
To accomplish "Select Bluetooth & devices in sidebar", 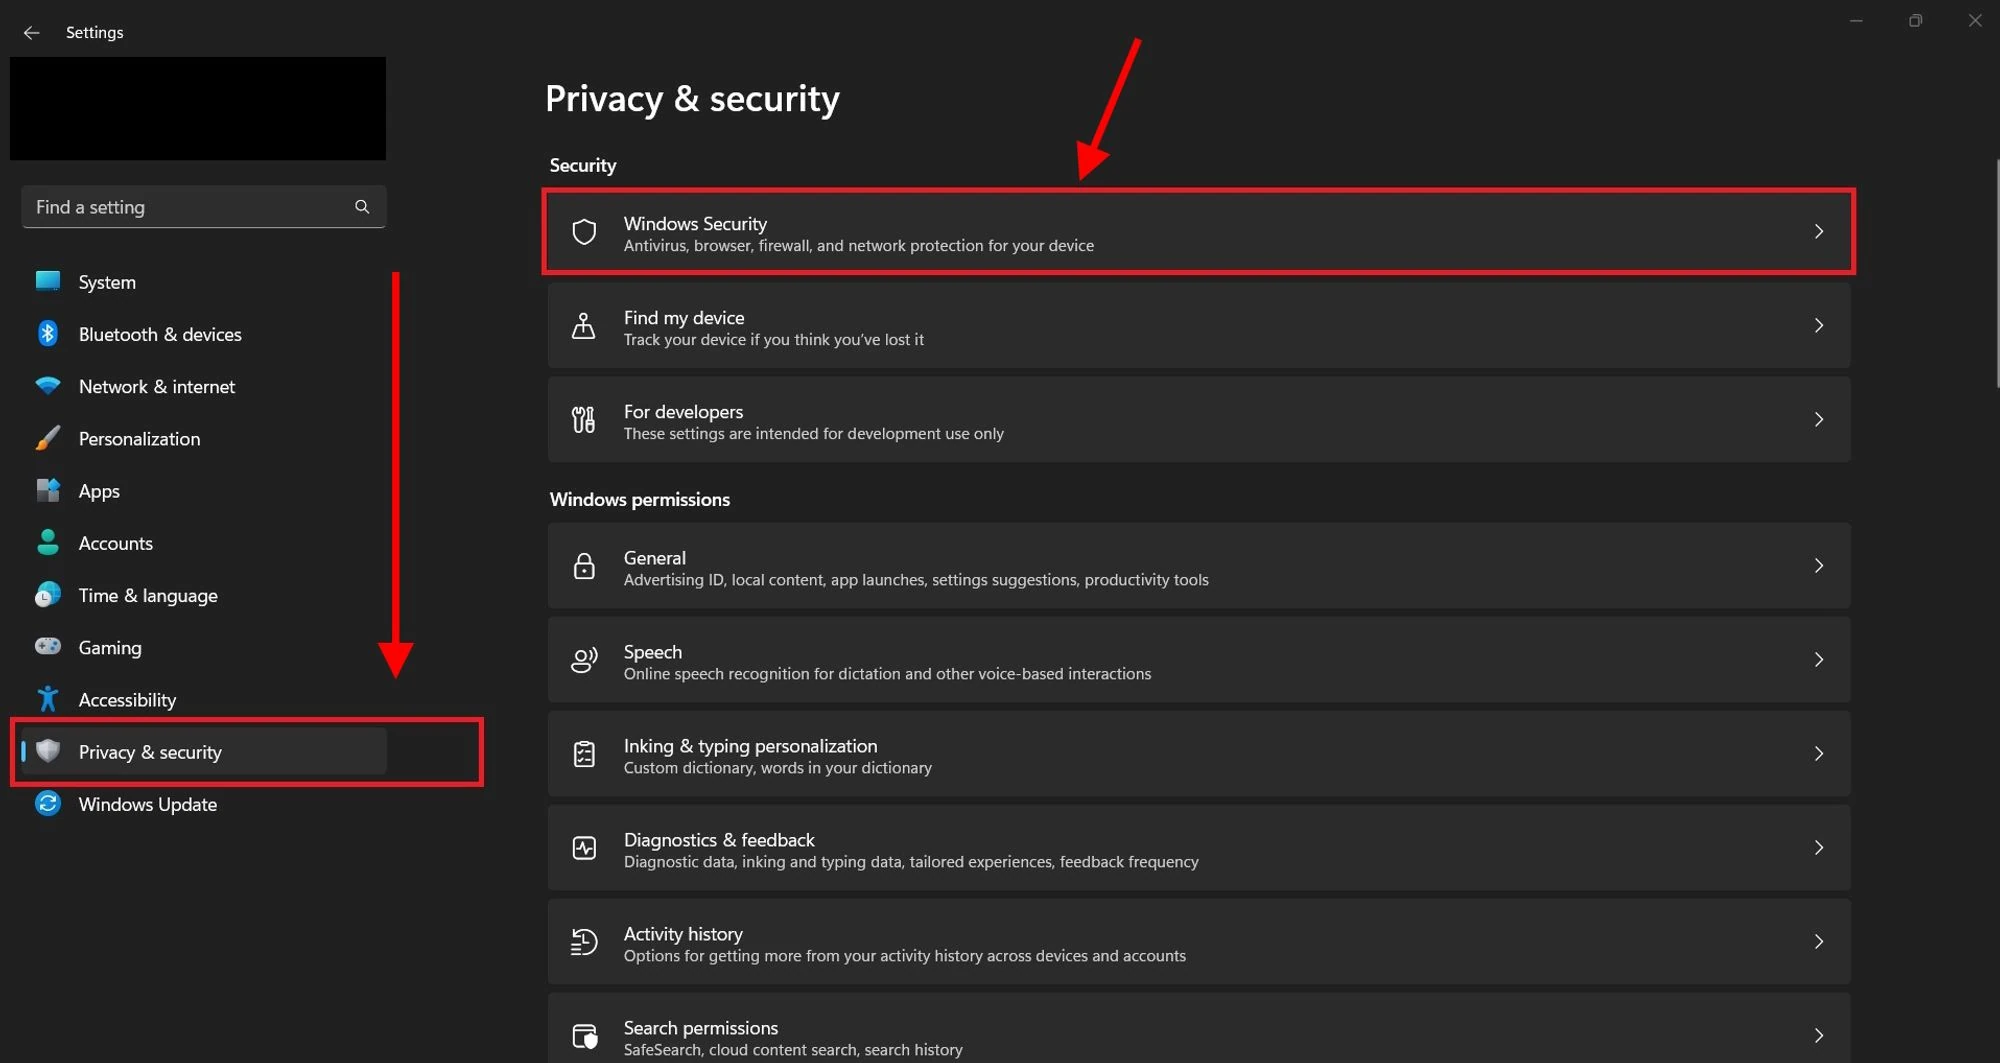I will click(x=160, y=334).
